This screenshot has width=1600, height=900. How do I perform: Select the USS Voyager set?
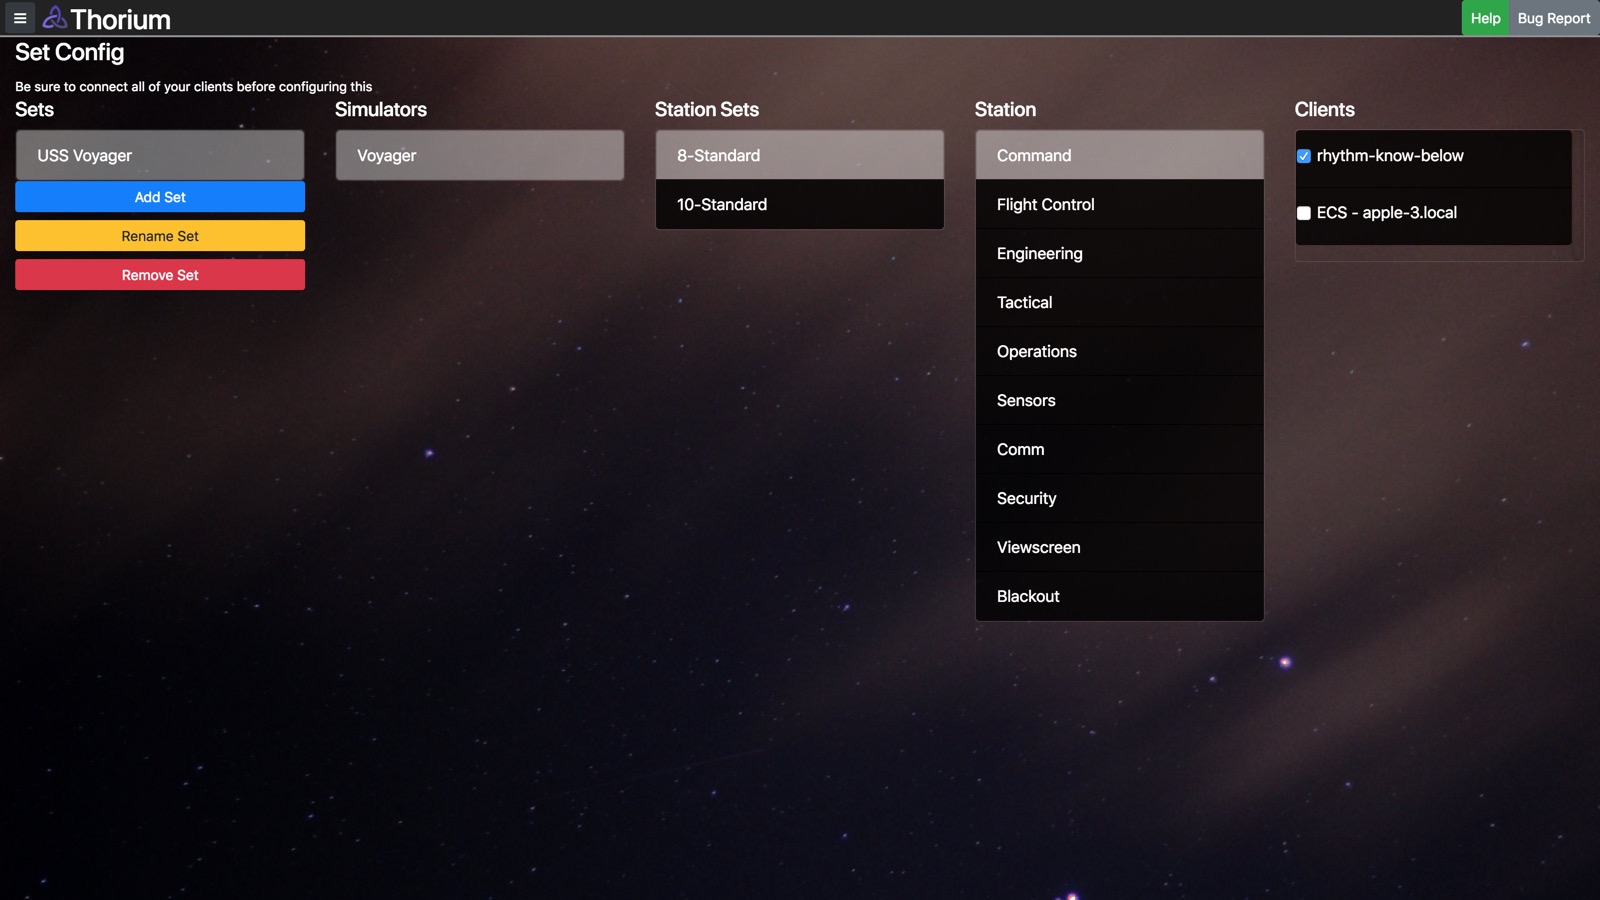coord(160,155)
